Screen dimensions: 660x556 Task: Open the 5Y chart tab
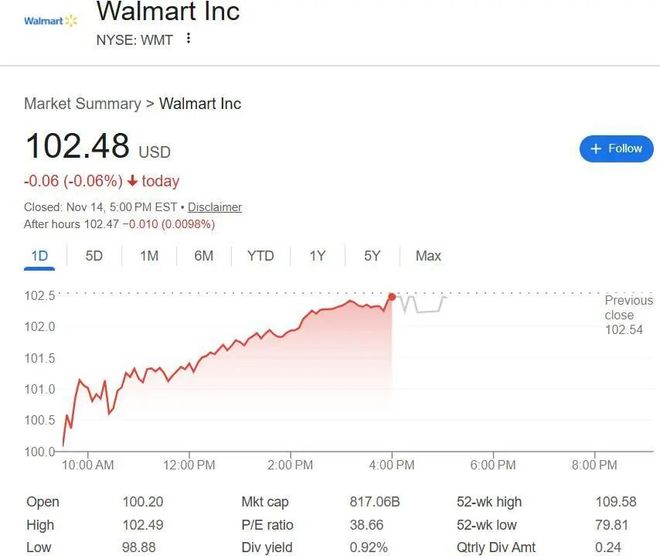(x=372, y=256)
